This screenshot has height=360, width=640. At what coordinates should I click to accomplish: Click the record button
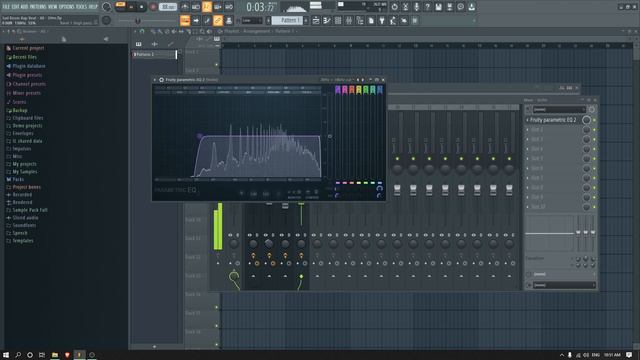tap(153, 7)
